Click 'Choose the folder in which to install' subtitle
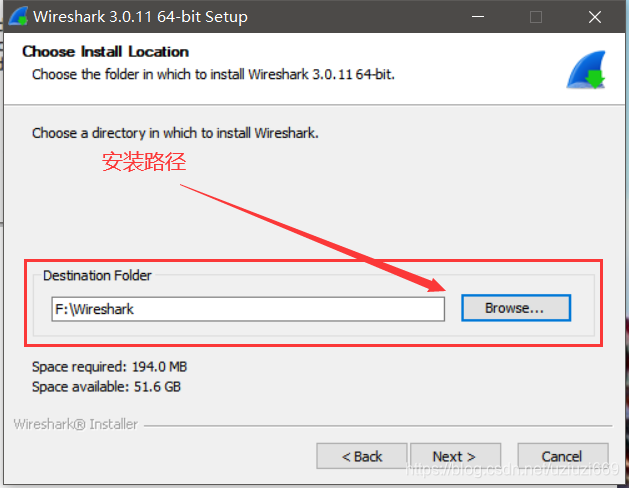This screenshot has width=629, height=488. (x=213, y=75)
